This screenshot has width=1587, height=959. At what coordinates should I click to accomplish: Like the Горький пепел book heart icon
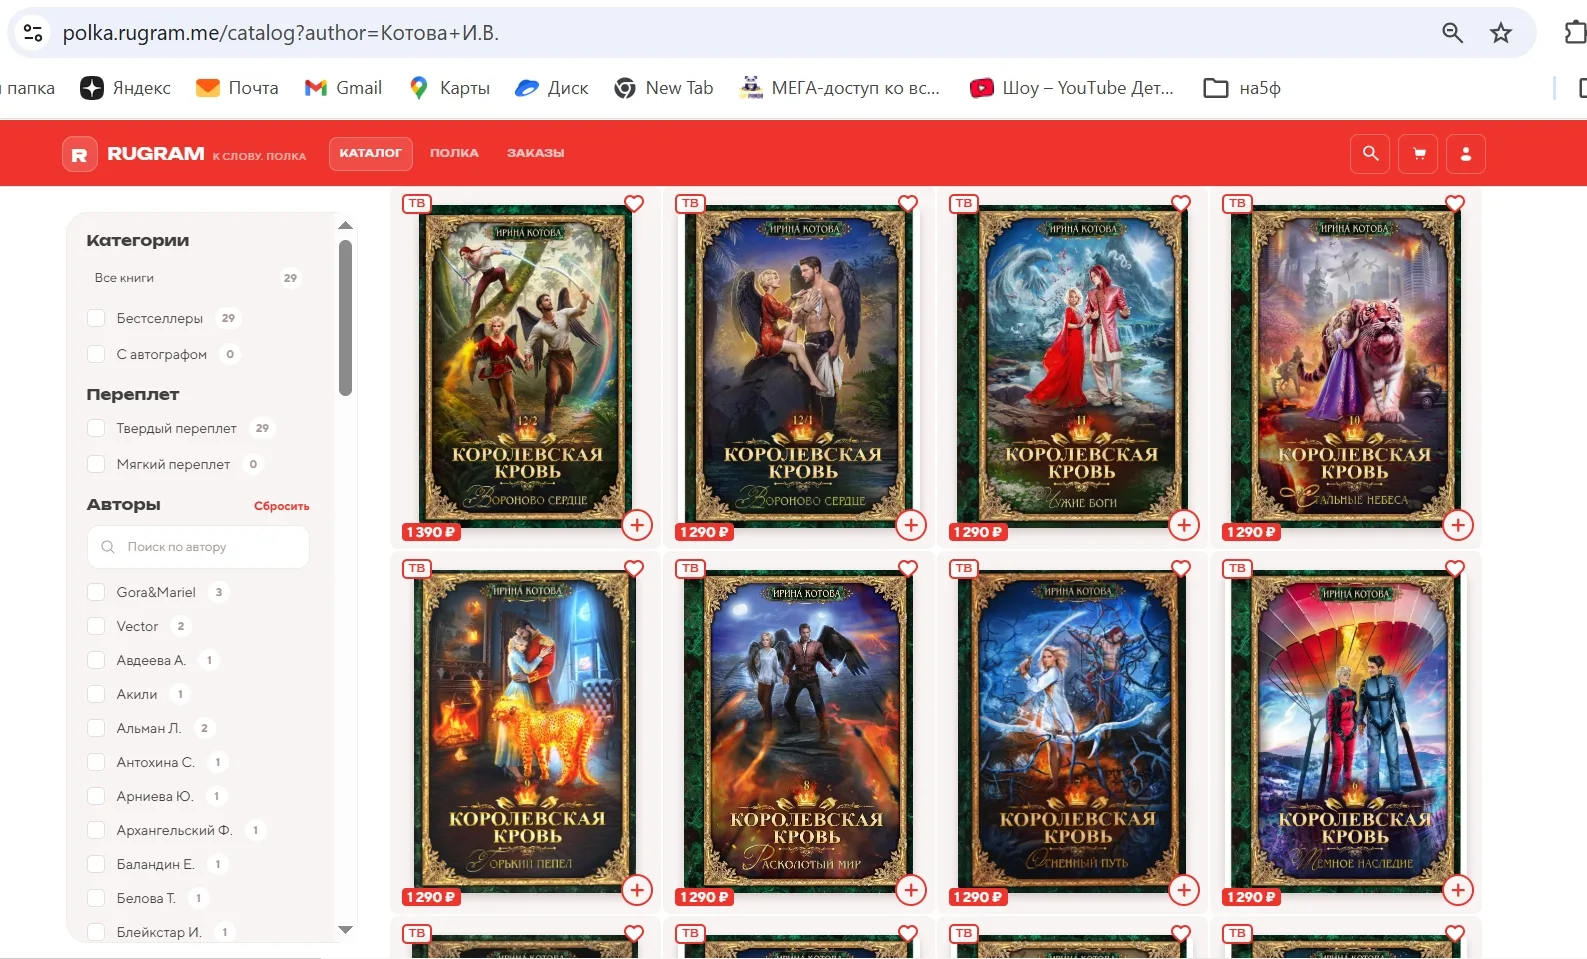pos(634,569)
